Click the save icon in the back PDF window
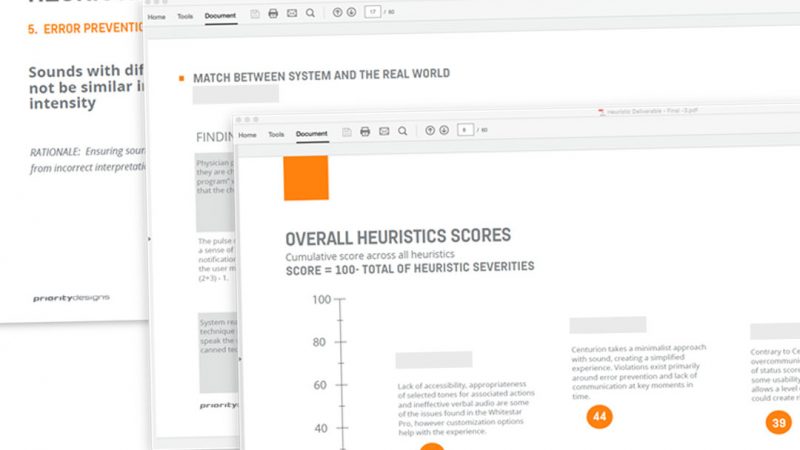This screenshot has width=800, height=450. [x=255, y=14]
